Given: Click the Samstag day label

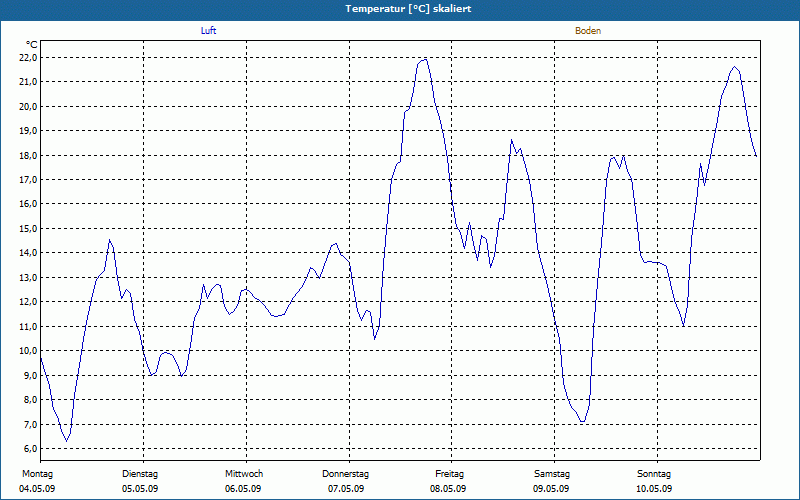Looking at the screenshot, I should coord(552,474).
